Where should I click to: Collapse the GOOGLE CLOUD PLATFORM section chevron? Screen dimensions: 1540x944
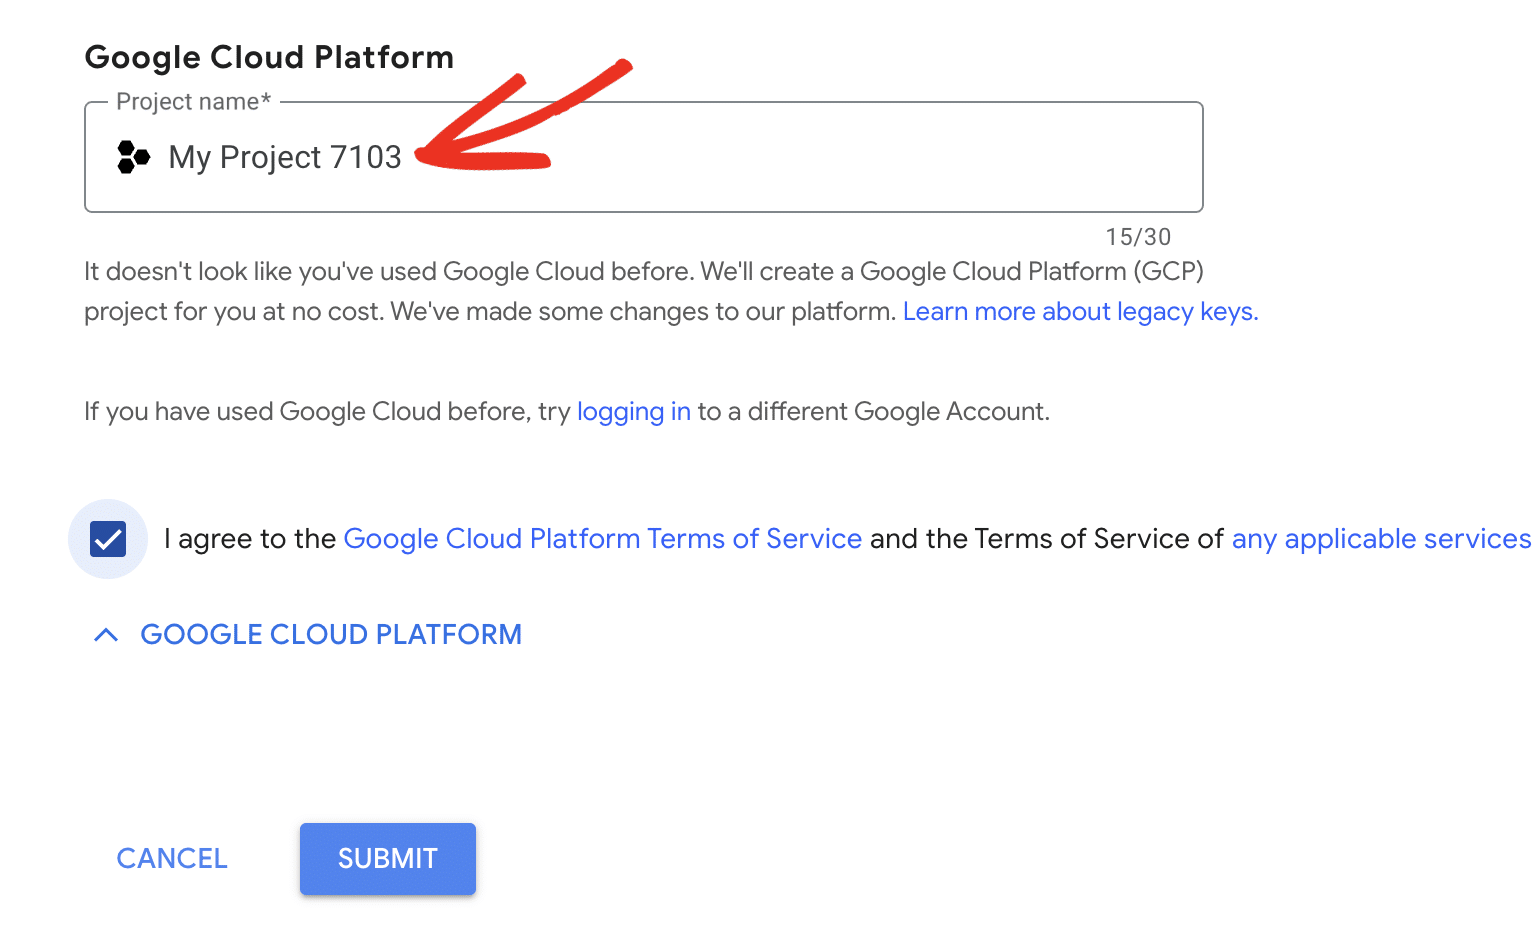106,635
